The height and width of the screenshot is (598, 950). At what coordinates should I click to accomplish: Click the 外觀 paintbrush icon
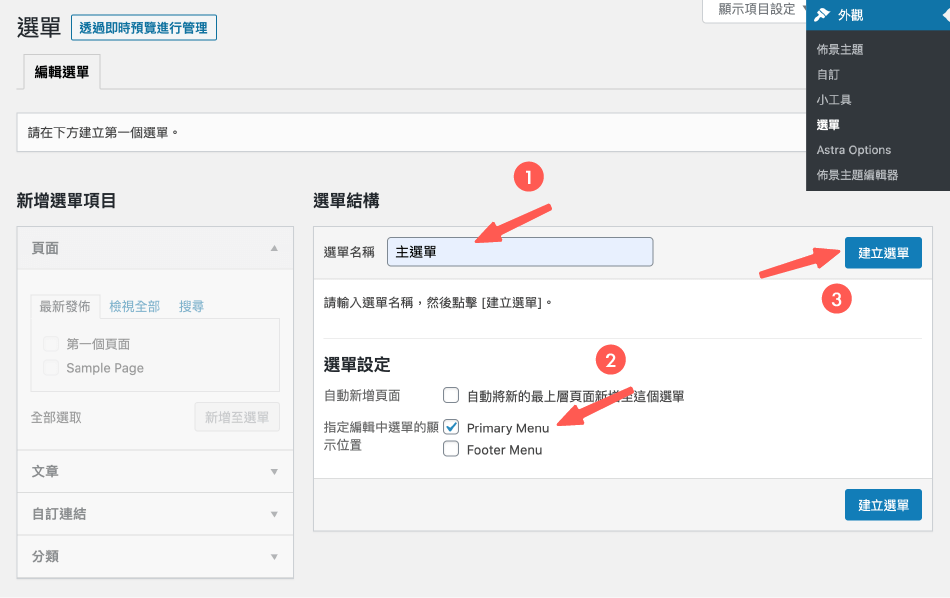point(822,15)
